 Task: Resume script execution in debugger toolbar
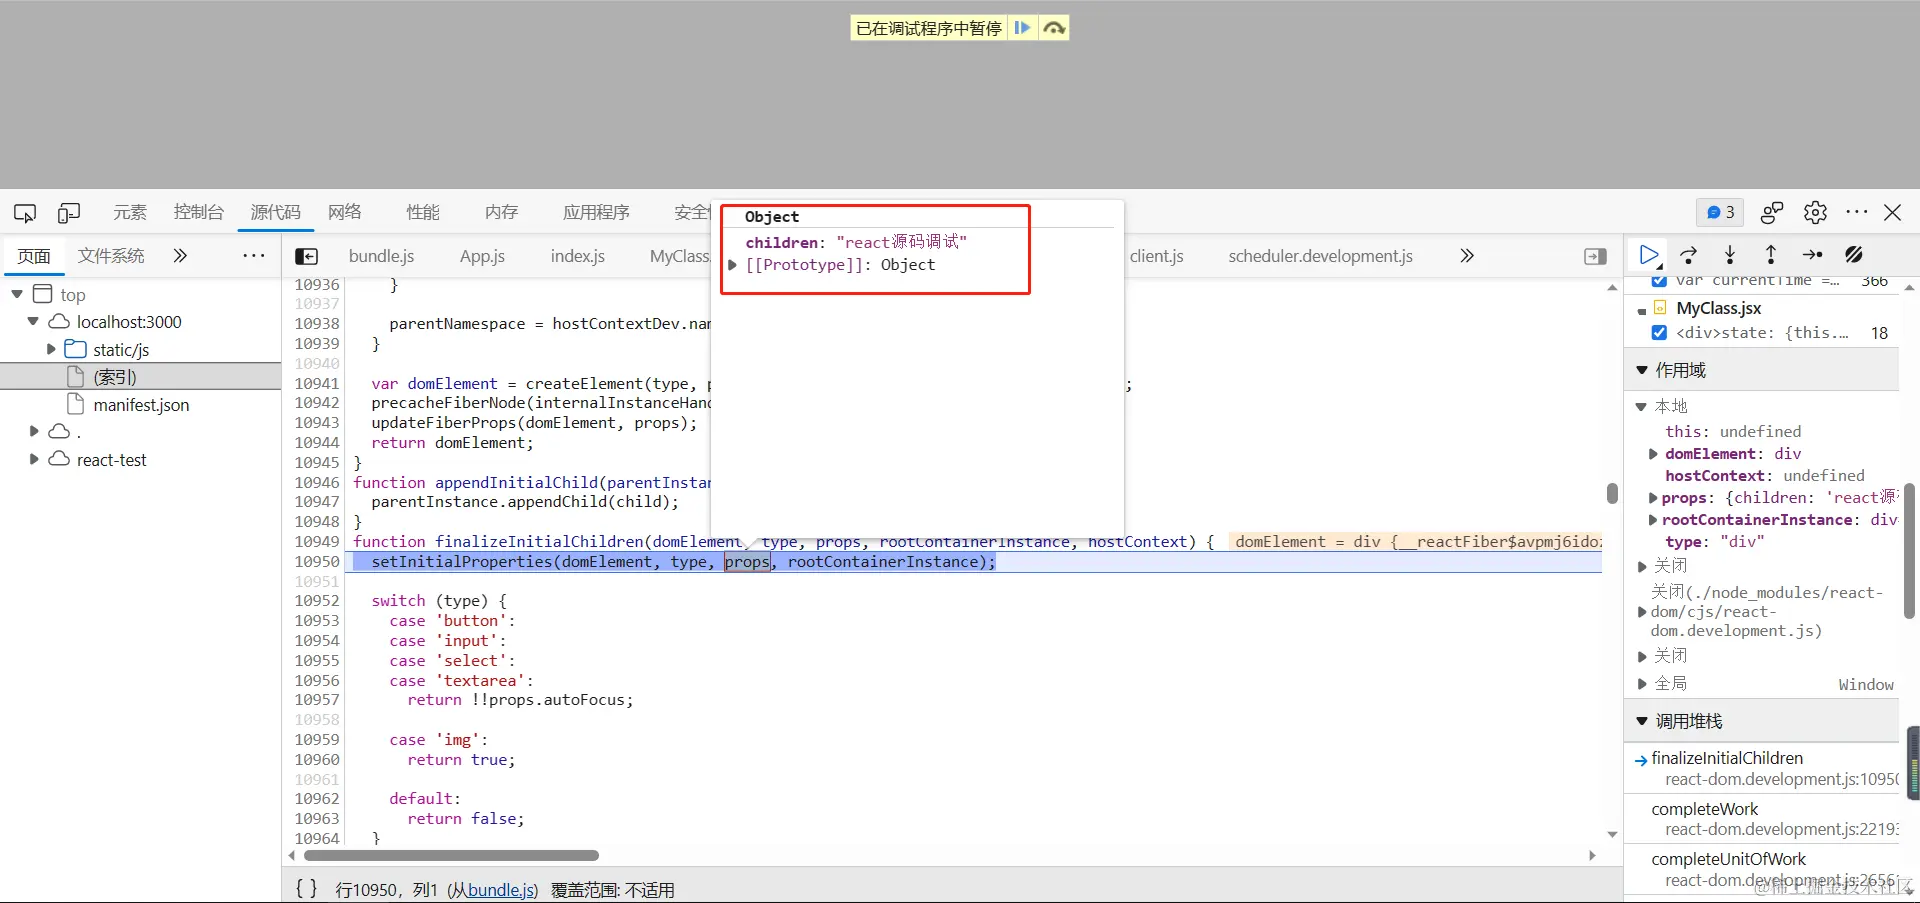[1649, 255]
